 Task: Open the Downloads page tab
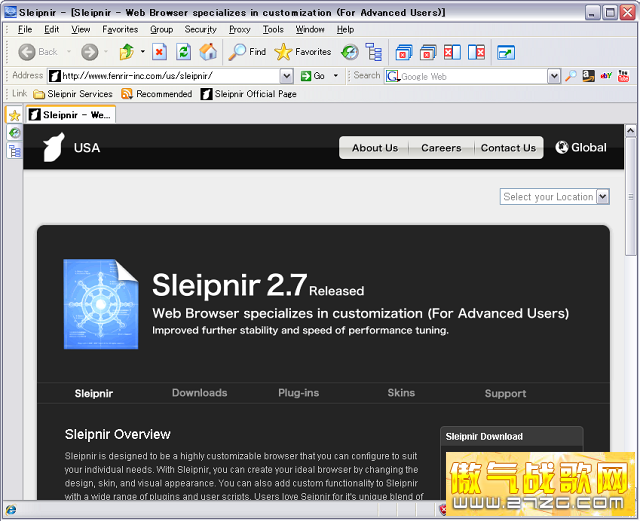pos(200,393)
